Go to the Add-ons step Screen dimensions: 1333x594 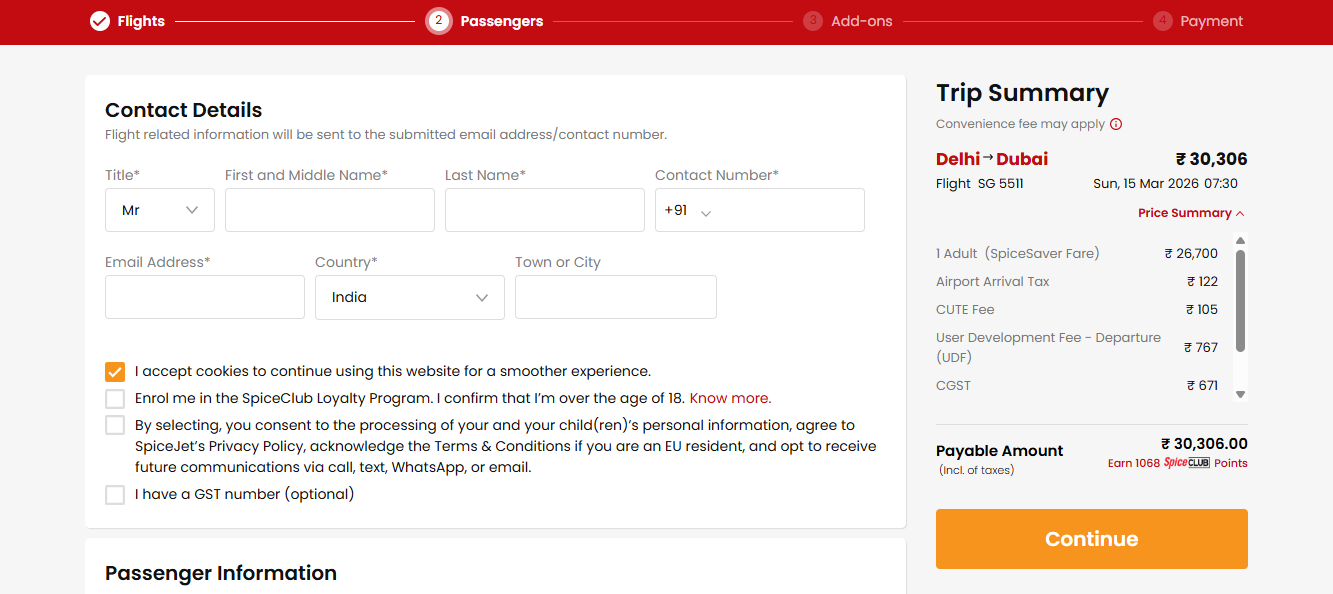click(x=861, y=21)
